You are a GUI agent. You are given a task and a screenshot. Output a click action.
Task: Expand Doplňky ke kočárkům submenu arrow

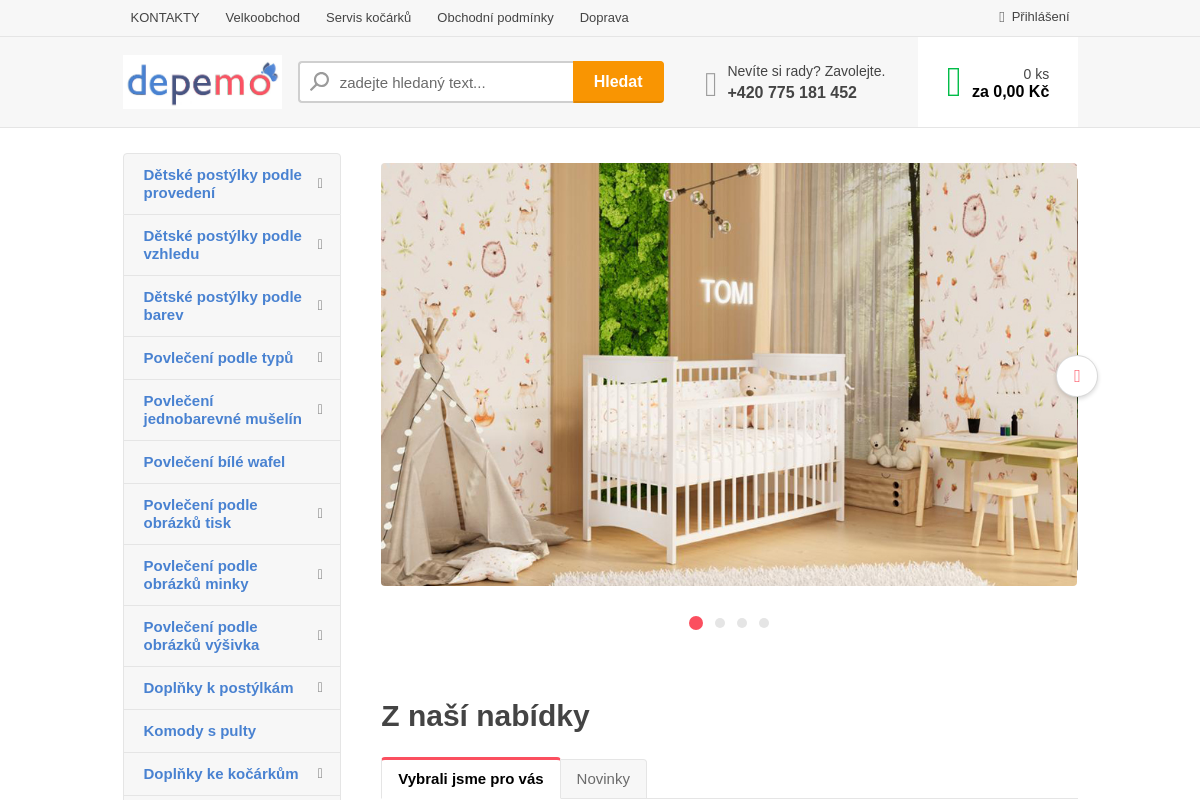point(320,773)
